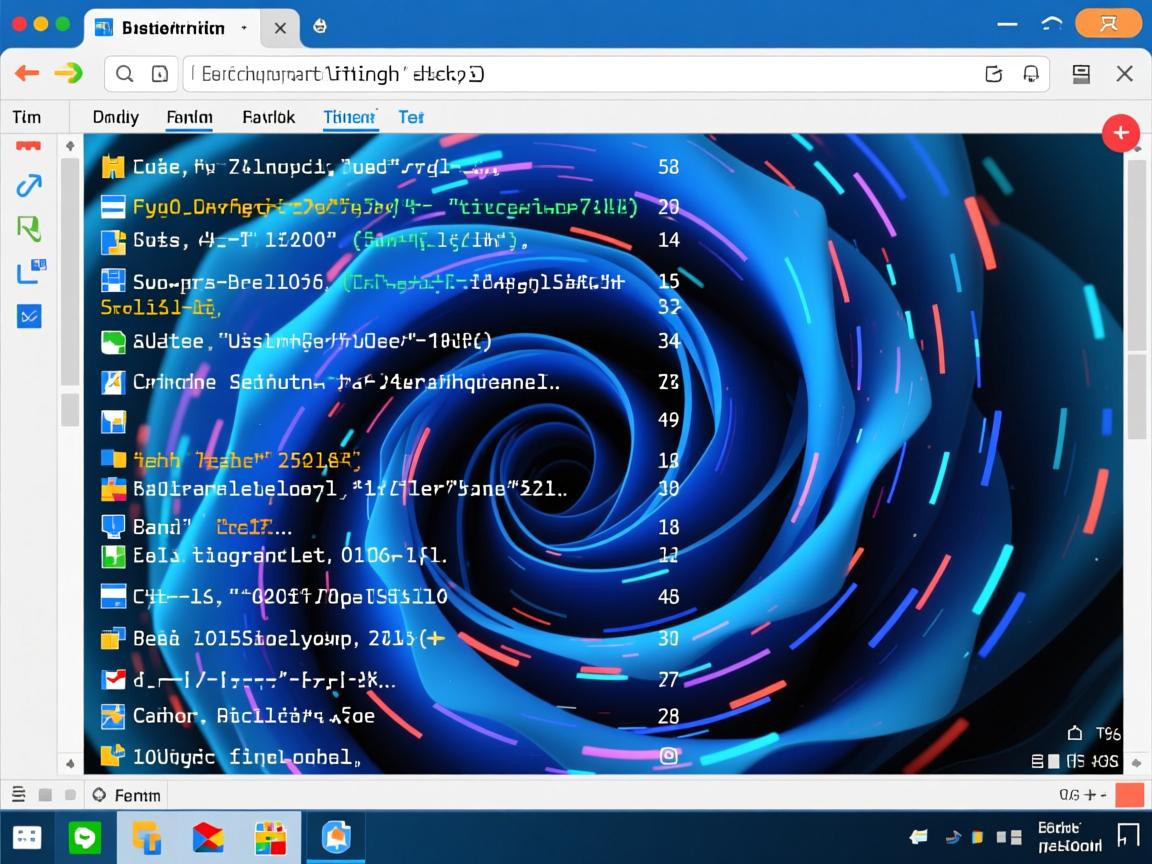The width and height of the screenshot is (1152, 864).
Task: Switch to the Favlok tab
Action: pyautogui.click(x=268, y=117)
